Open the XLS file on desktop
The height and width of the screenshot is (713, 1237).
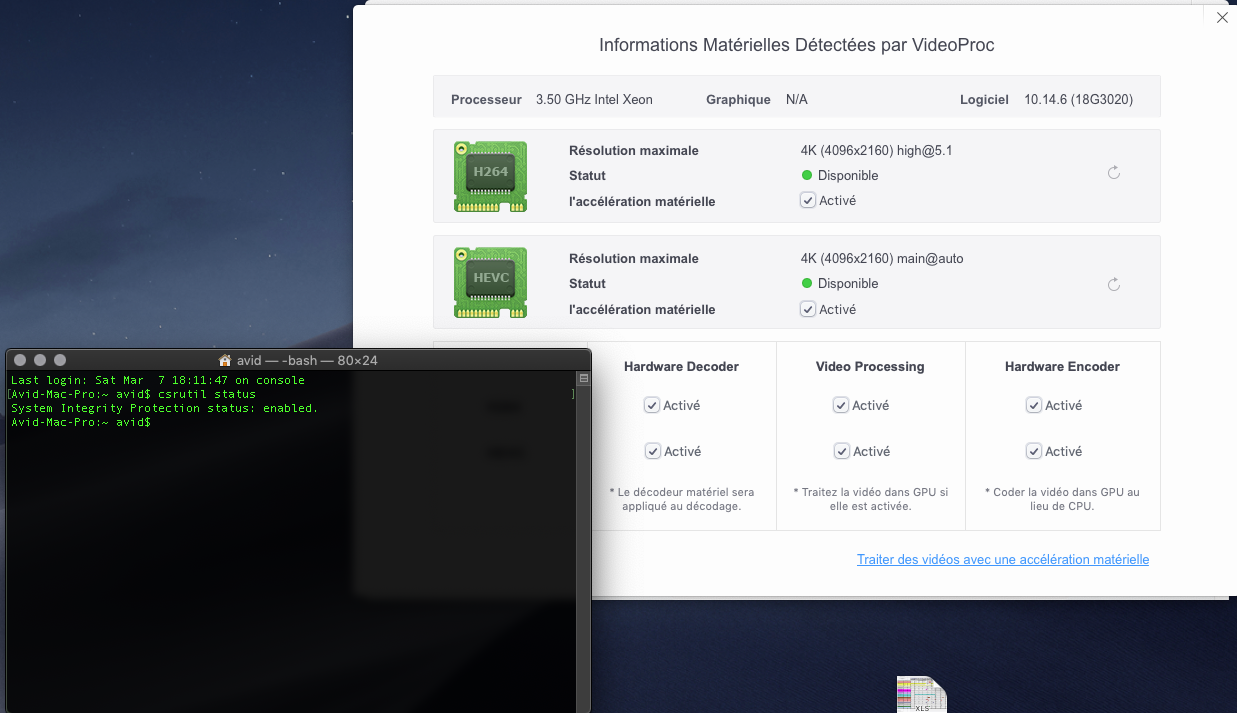922,695
